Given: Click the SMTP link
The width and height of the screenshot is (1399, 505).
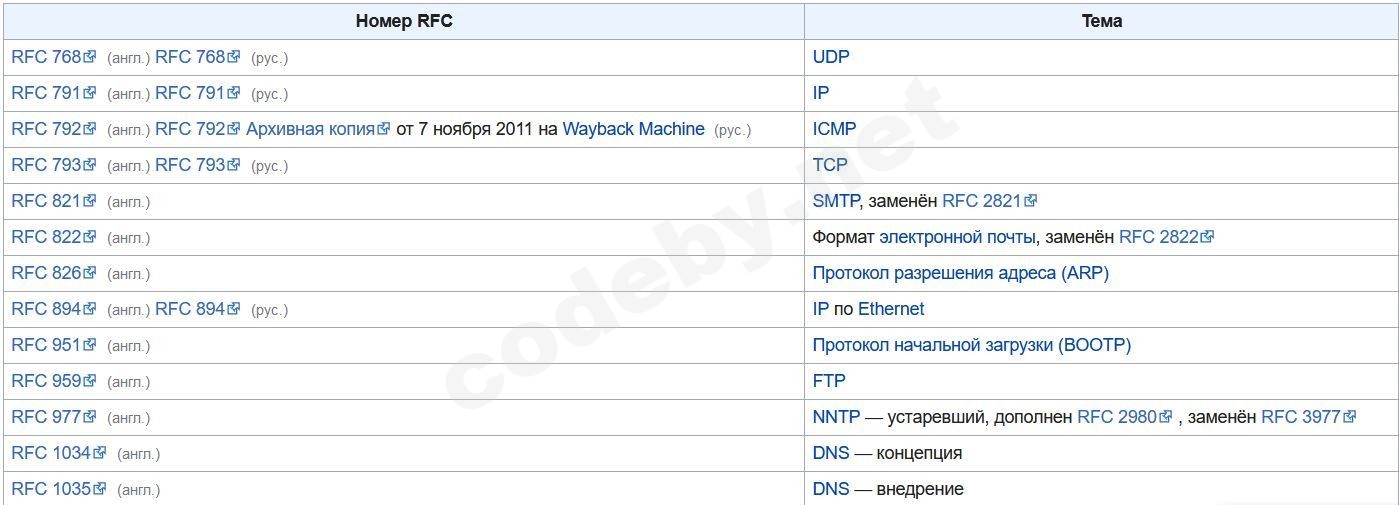Looking at the screenshot, I should [836, 201].
